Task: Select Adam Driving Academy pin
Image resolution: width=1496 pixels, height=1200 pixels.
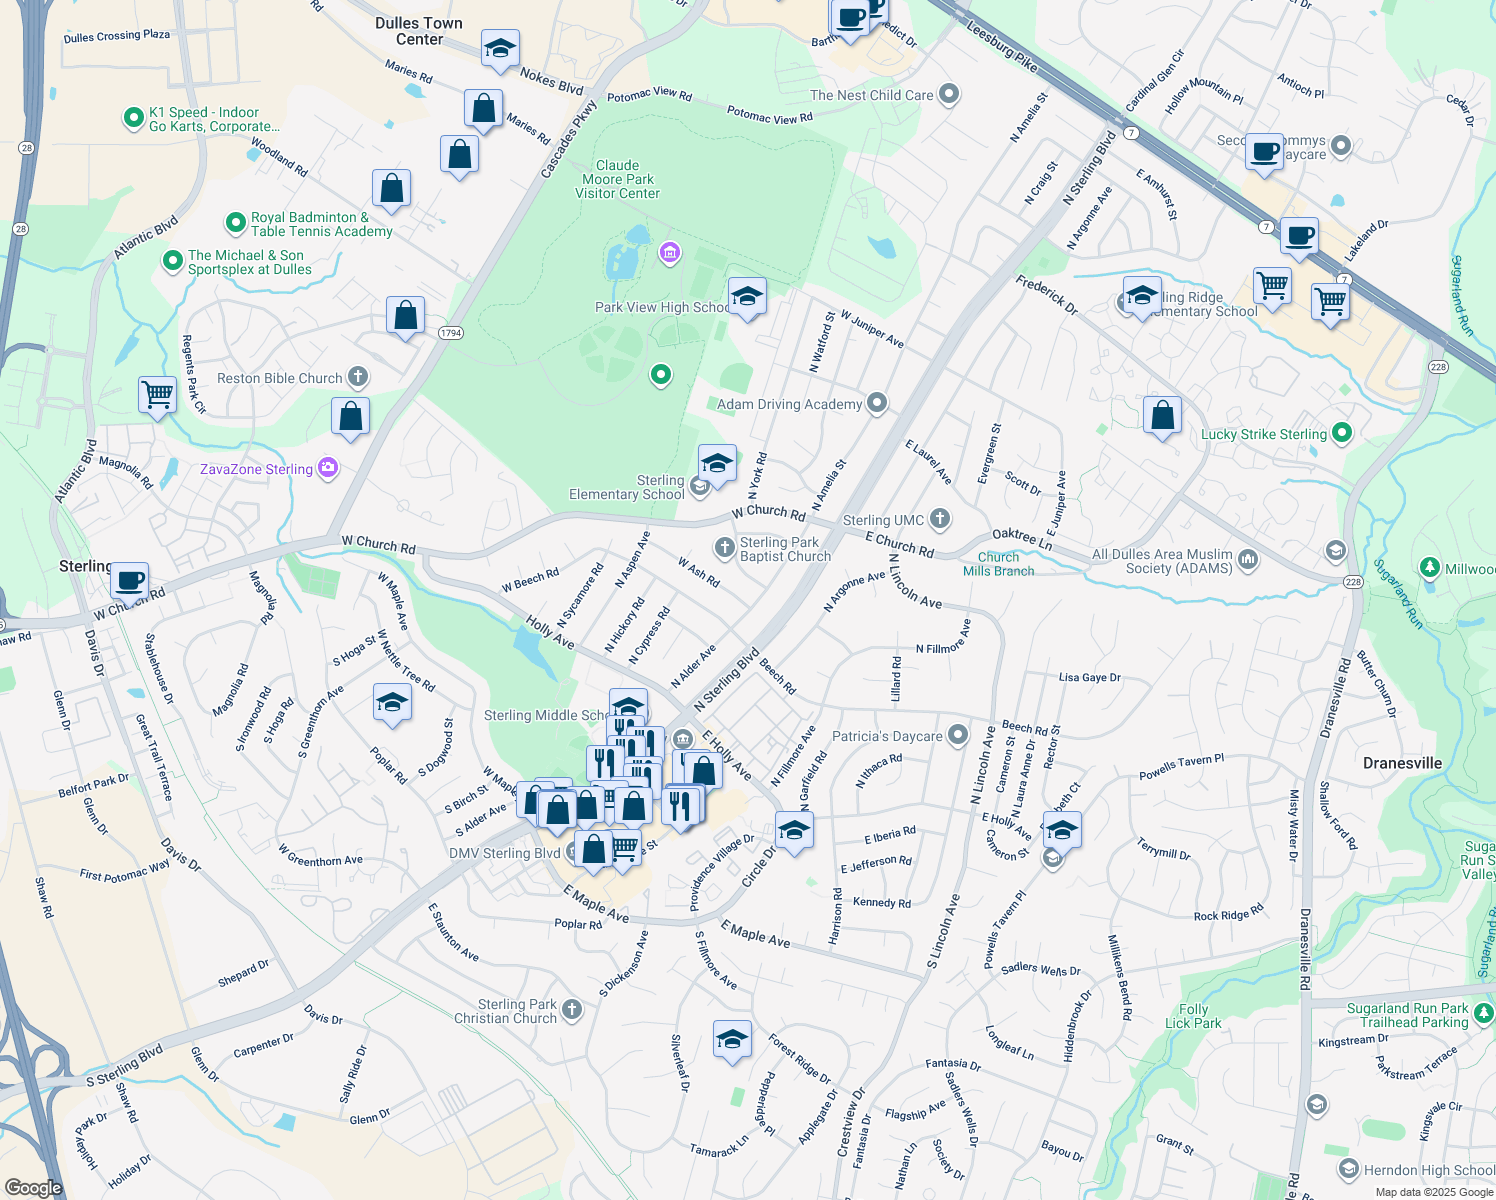Action: pyautogui.click(x=877, y=403)
